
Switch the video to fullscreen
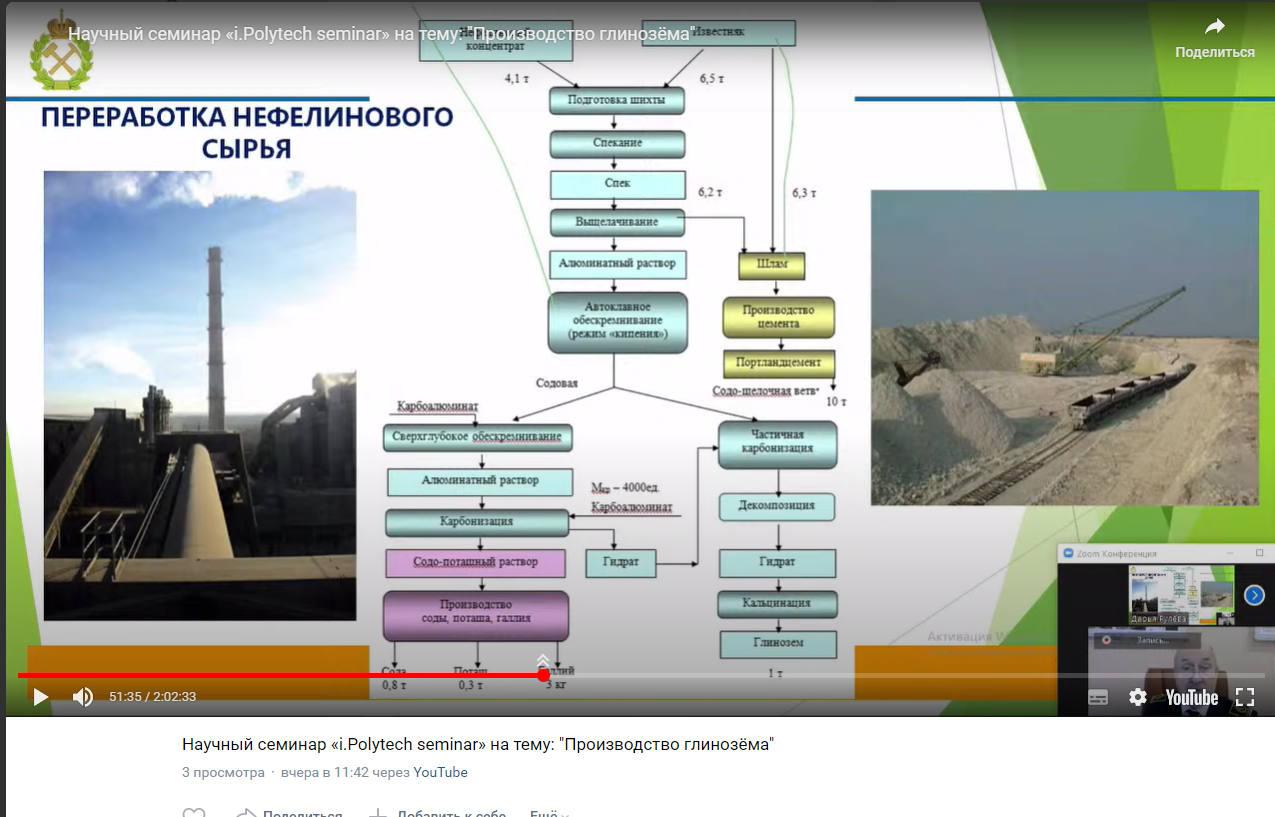point(1245,697)
